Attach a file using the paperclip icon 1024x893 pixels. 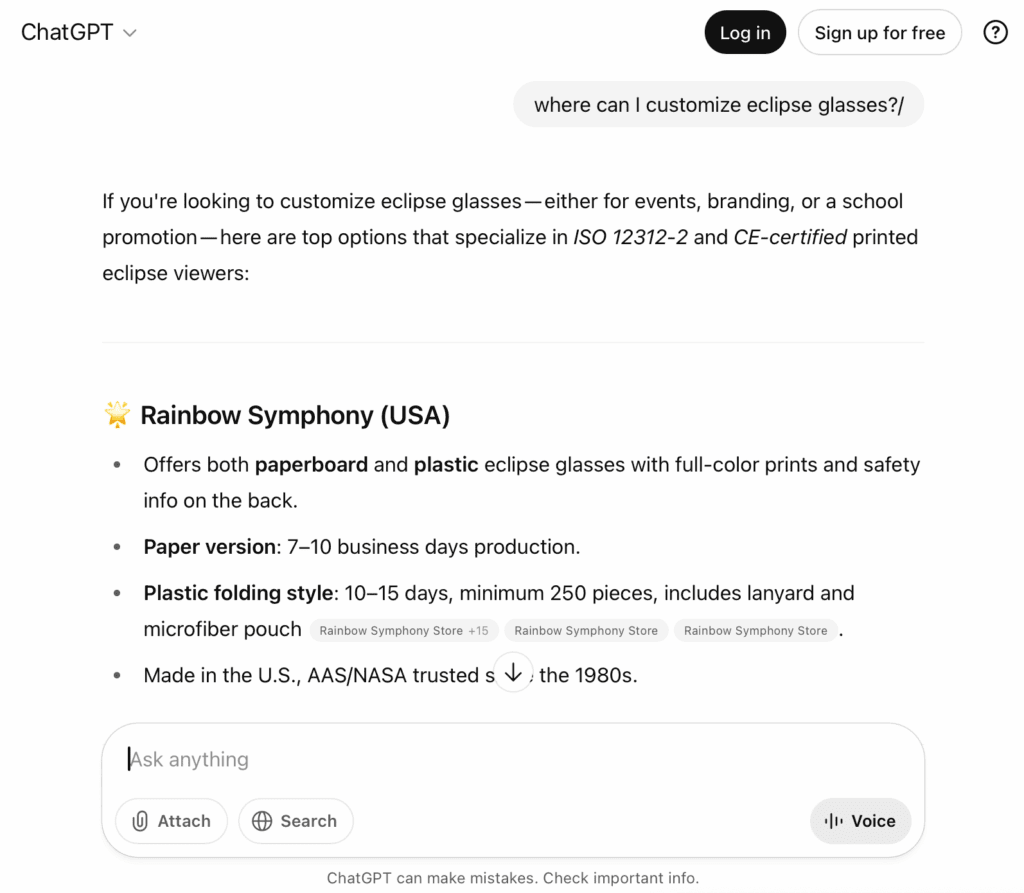140,821
